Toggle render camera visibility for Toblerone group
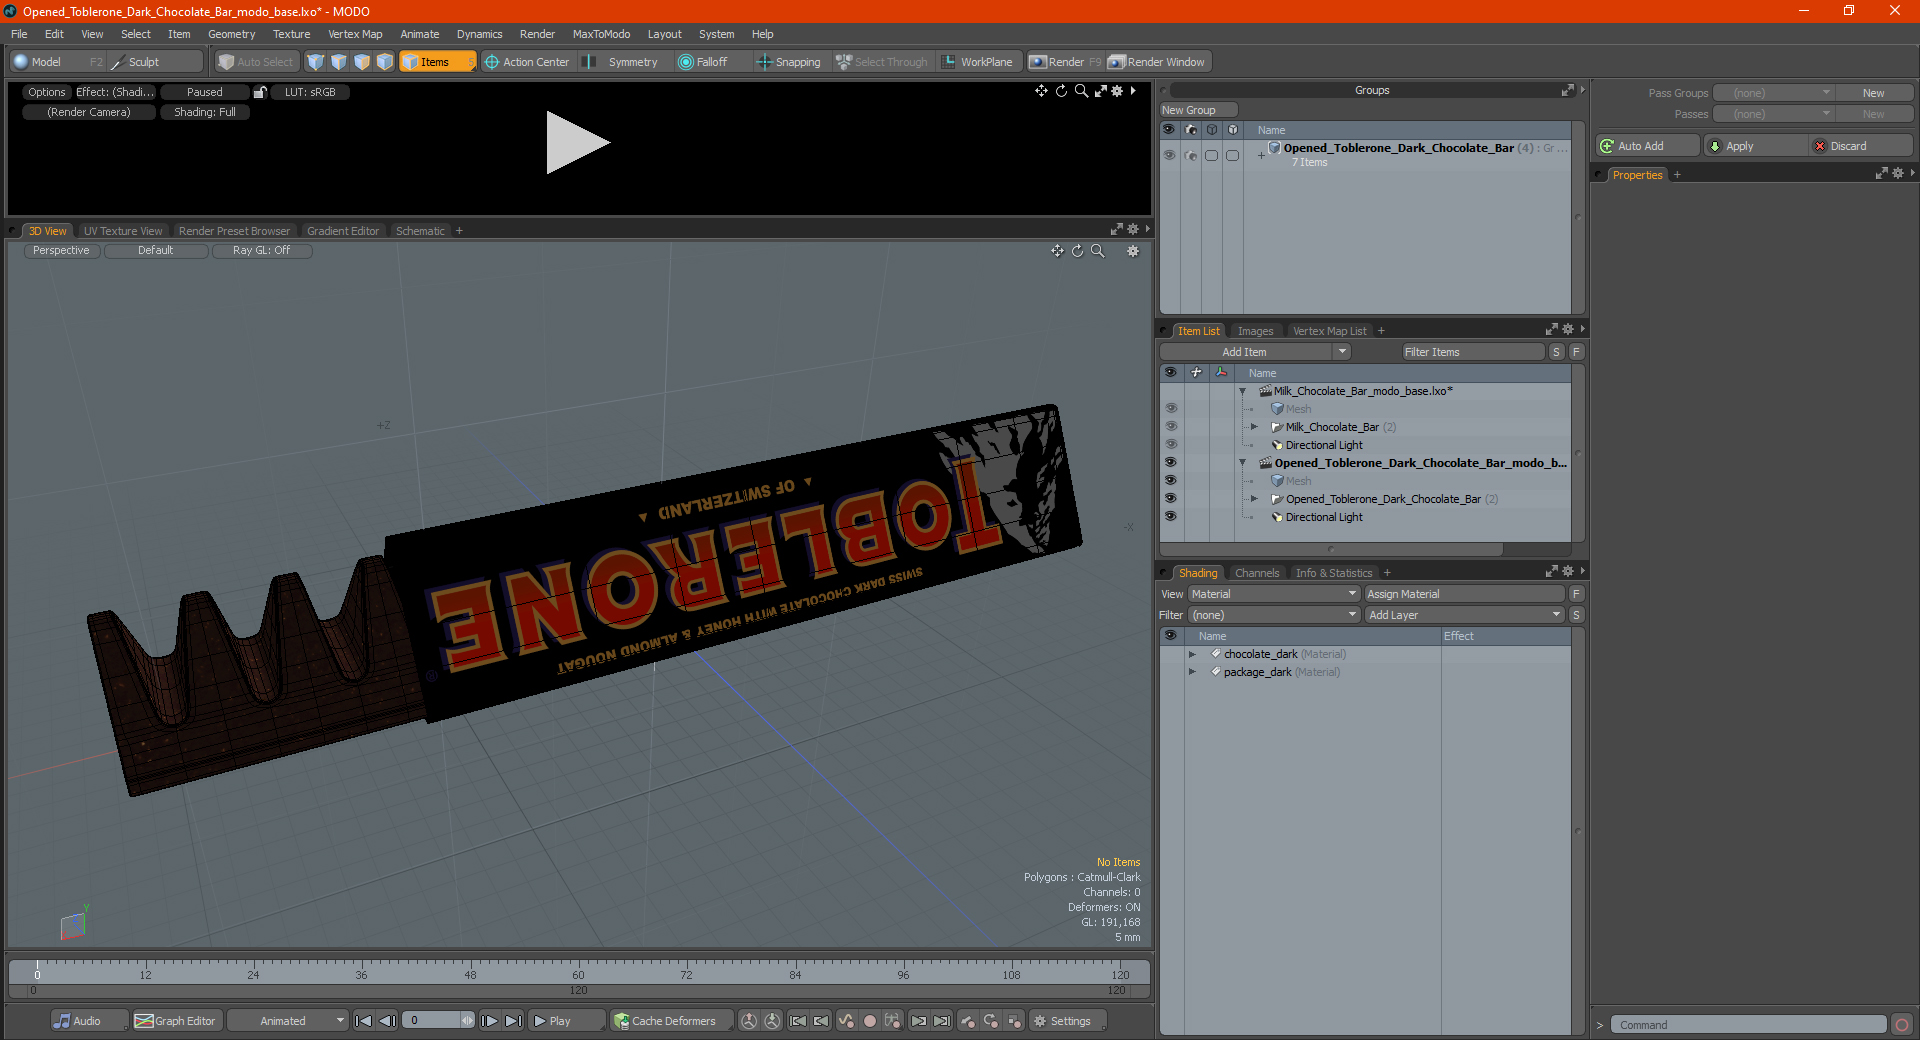This screenshot has width=1920, height=1040. (1191, 155)
